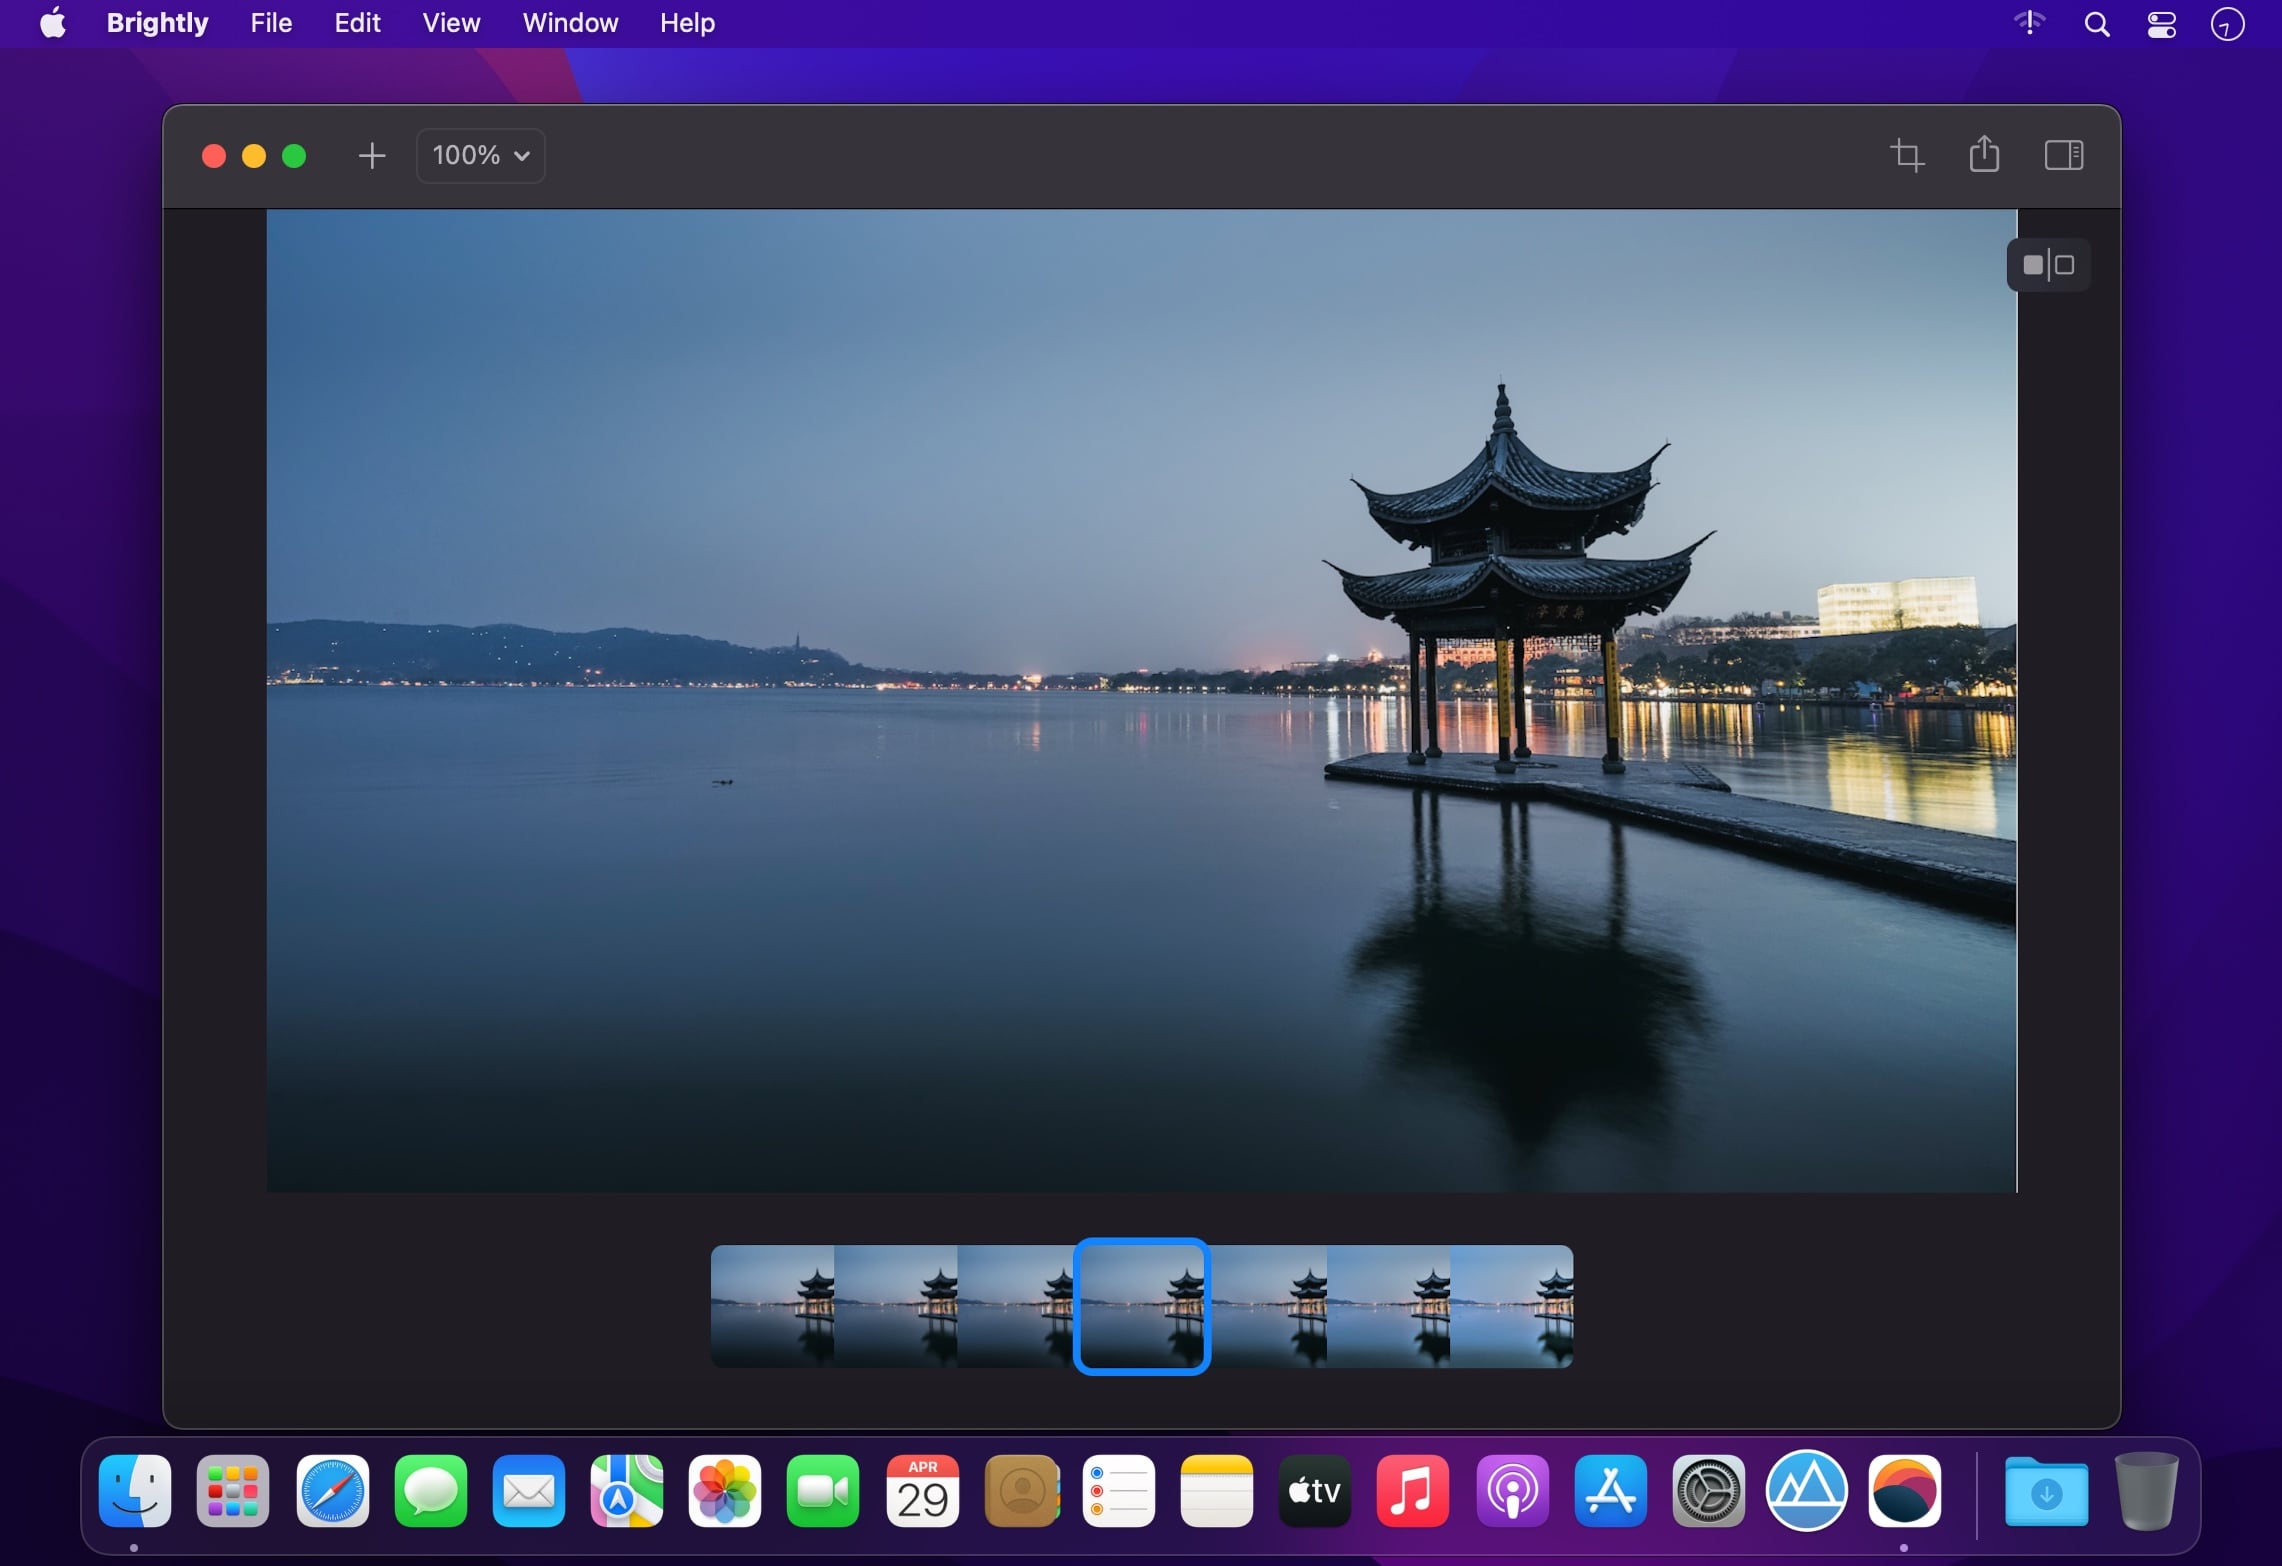The width and height of the screenshot is (2282, 1566).
Task: Click the crop tool icon
Action: click(x=1906, y=156)
